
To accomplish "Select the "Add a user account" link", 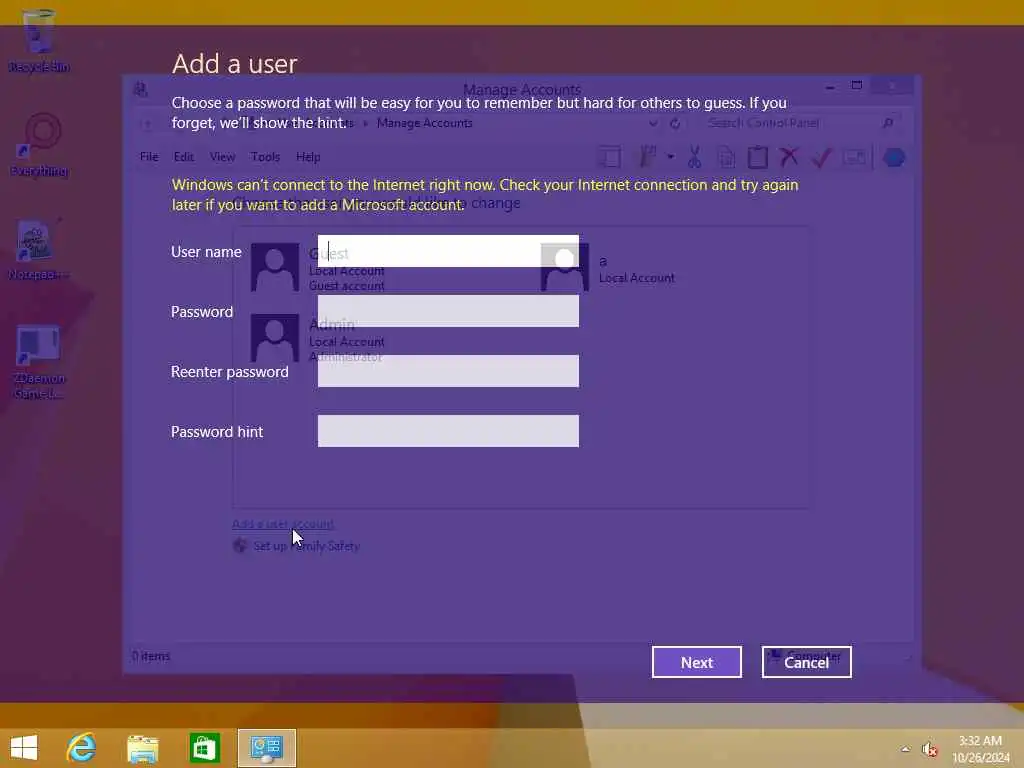I will click(x=283, y=524).
